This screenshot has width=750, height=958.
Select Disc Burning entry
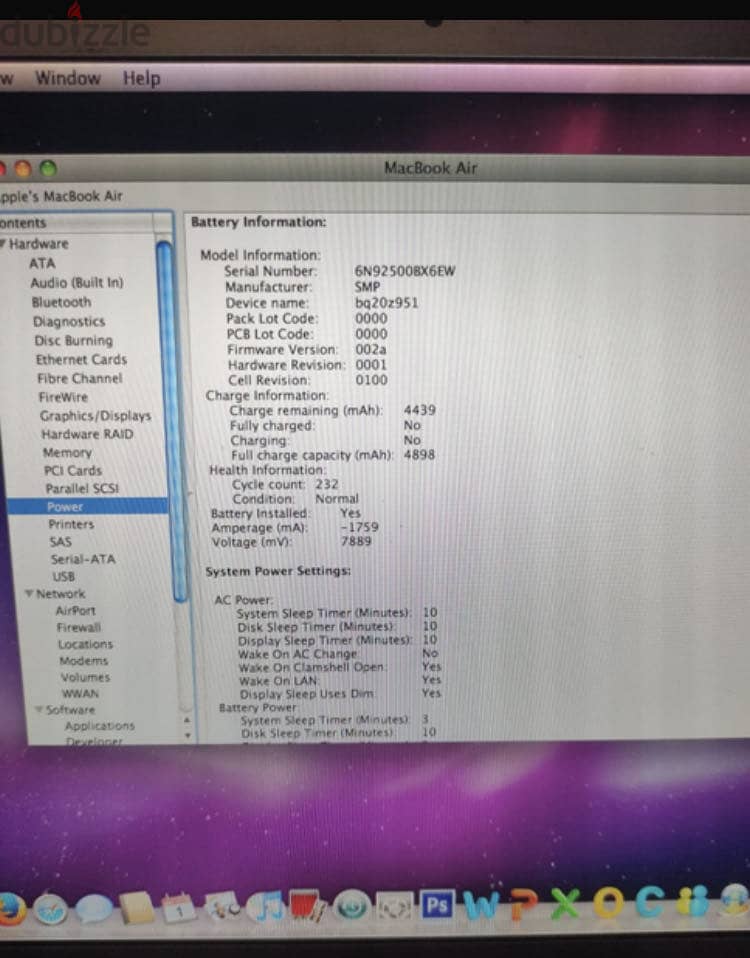(x=73, y=340)
